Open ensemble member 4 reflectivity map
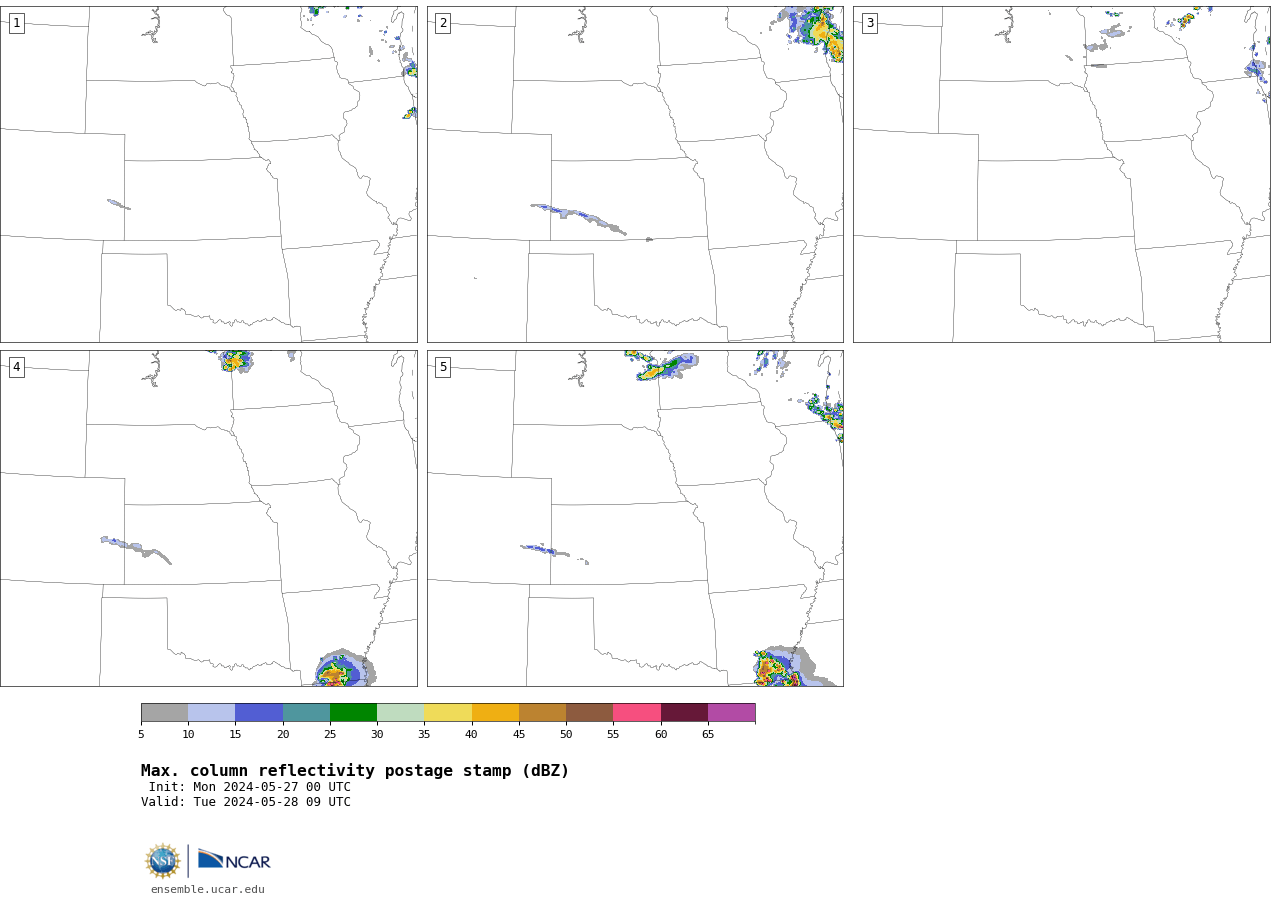Viewport: 1280px width, 901px height. point(208,518)
